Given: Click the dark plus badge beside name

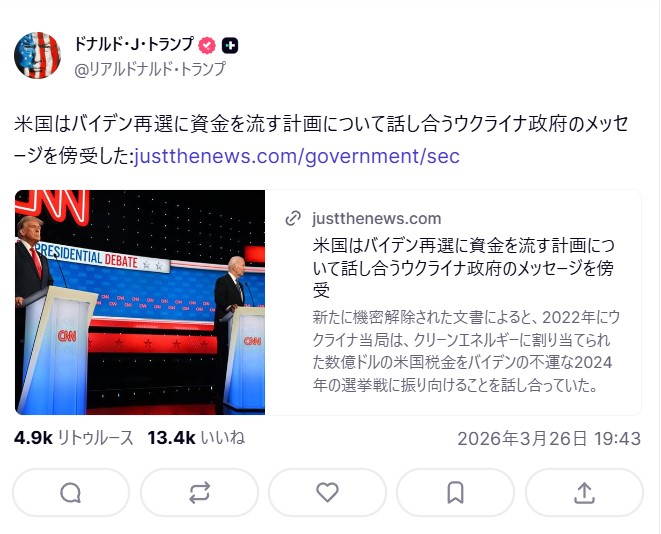Looking at the screenshot, I should point(230,45).
